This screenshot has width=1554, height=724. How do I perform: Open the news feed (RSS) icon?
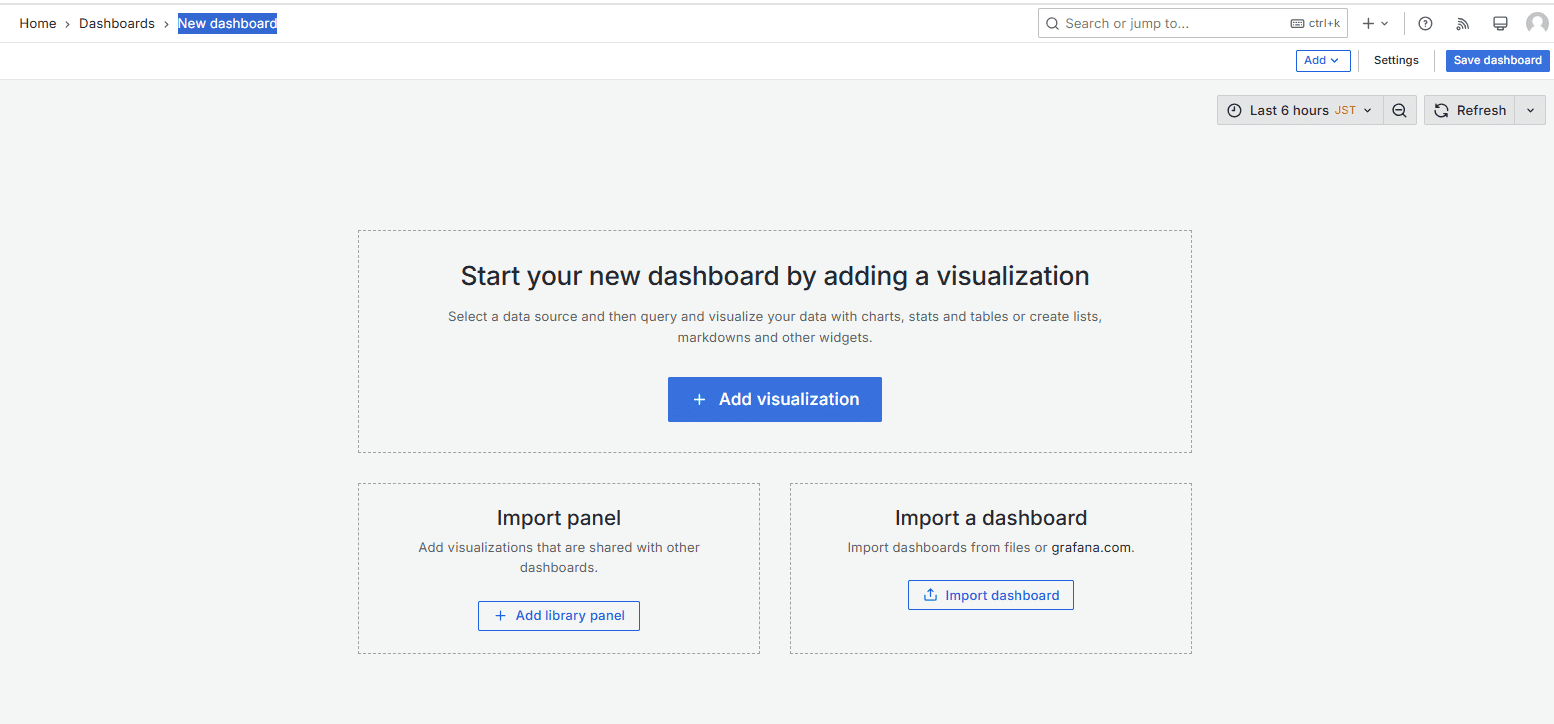point(1462,24)
